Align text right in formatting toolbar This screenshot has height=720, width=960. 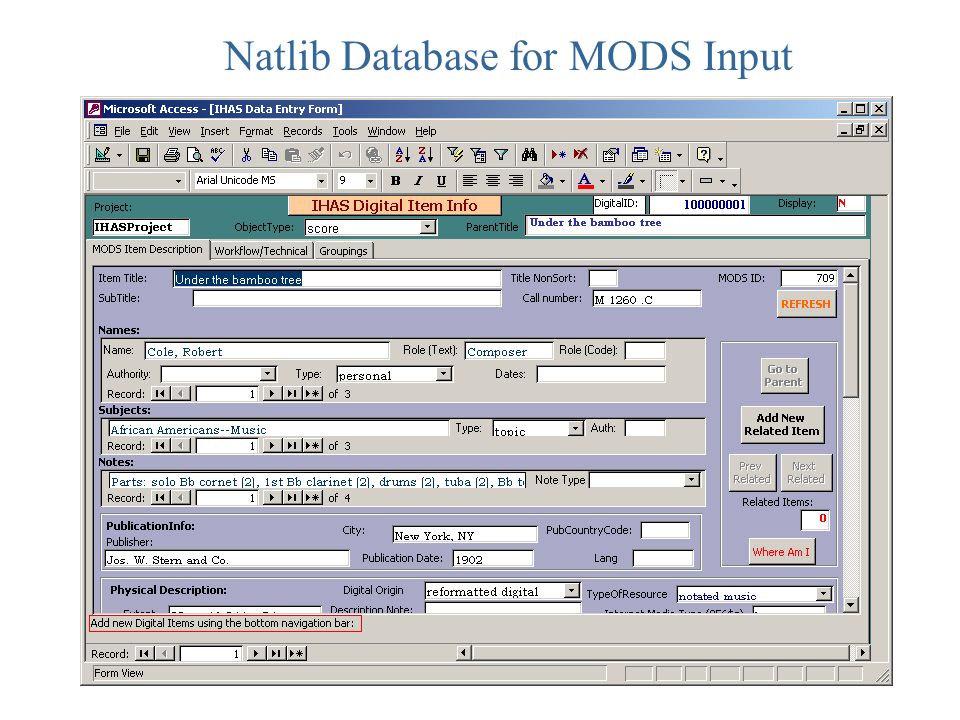[516, 181]
